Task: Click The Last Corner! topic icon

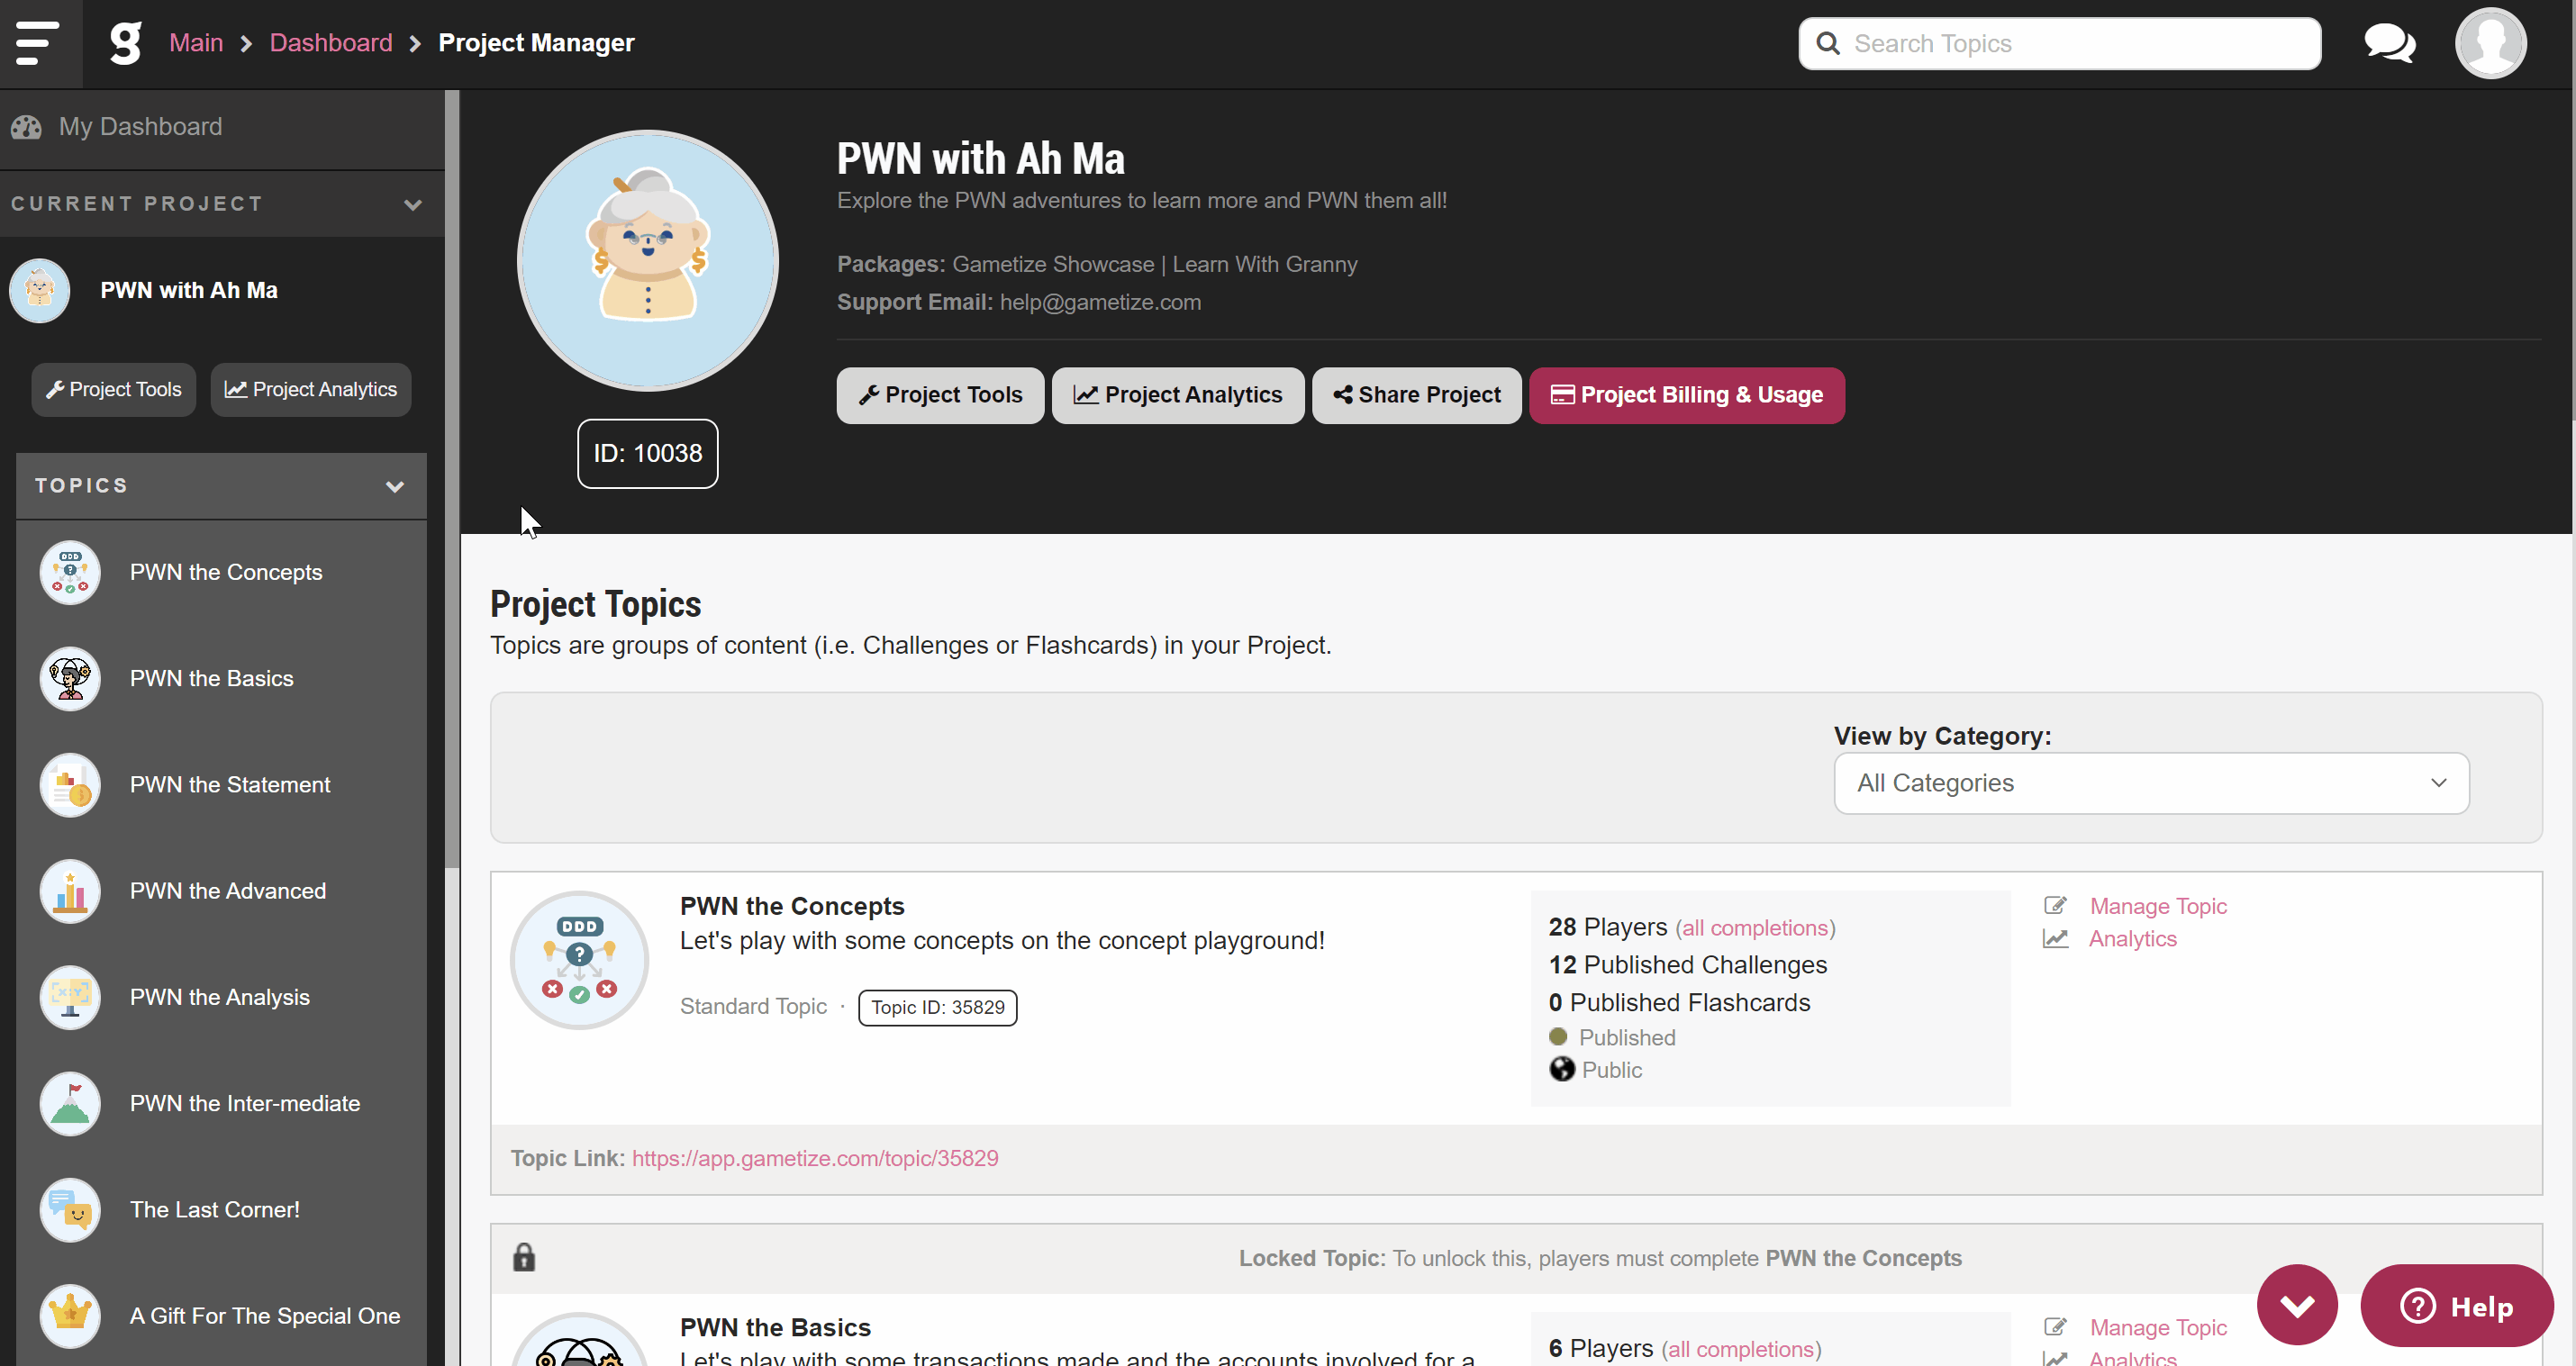Action: pyautogui.click(x=70, y=1210)
